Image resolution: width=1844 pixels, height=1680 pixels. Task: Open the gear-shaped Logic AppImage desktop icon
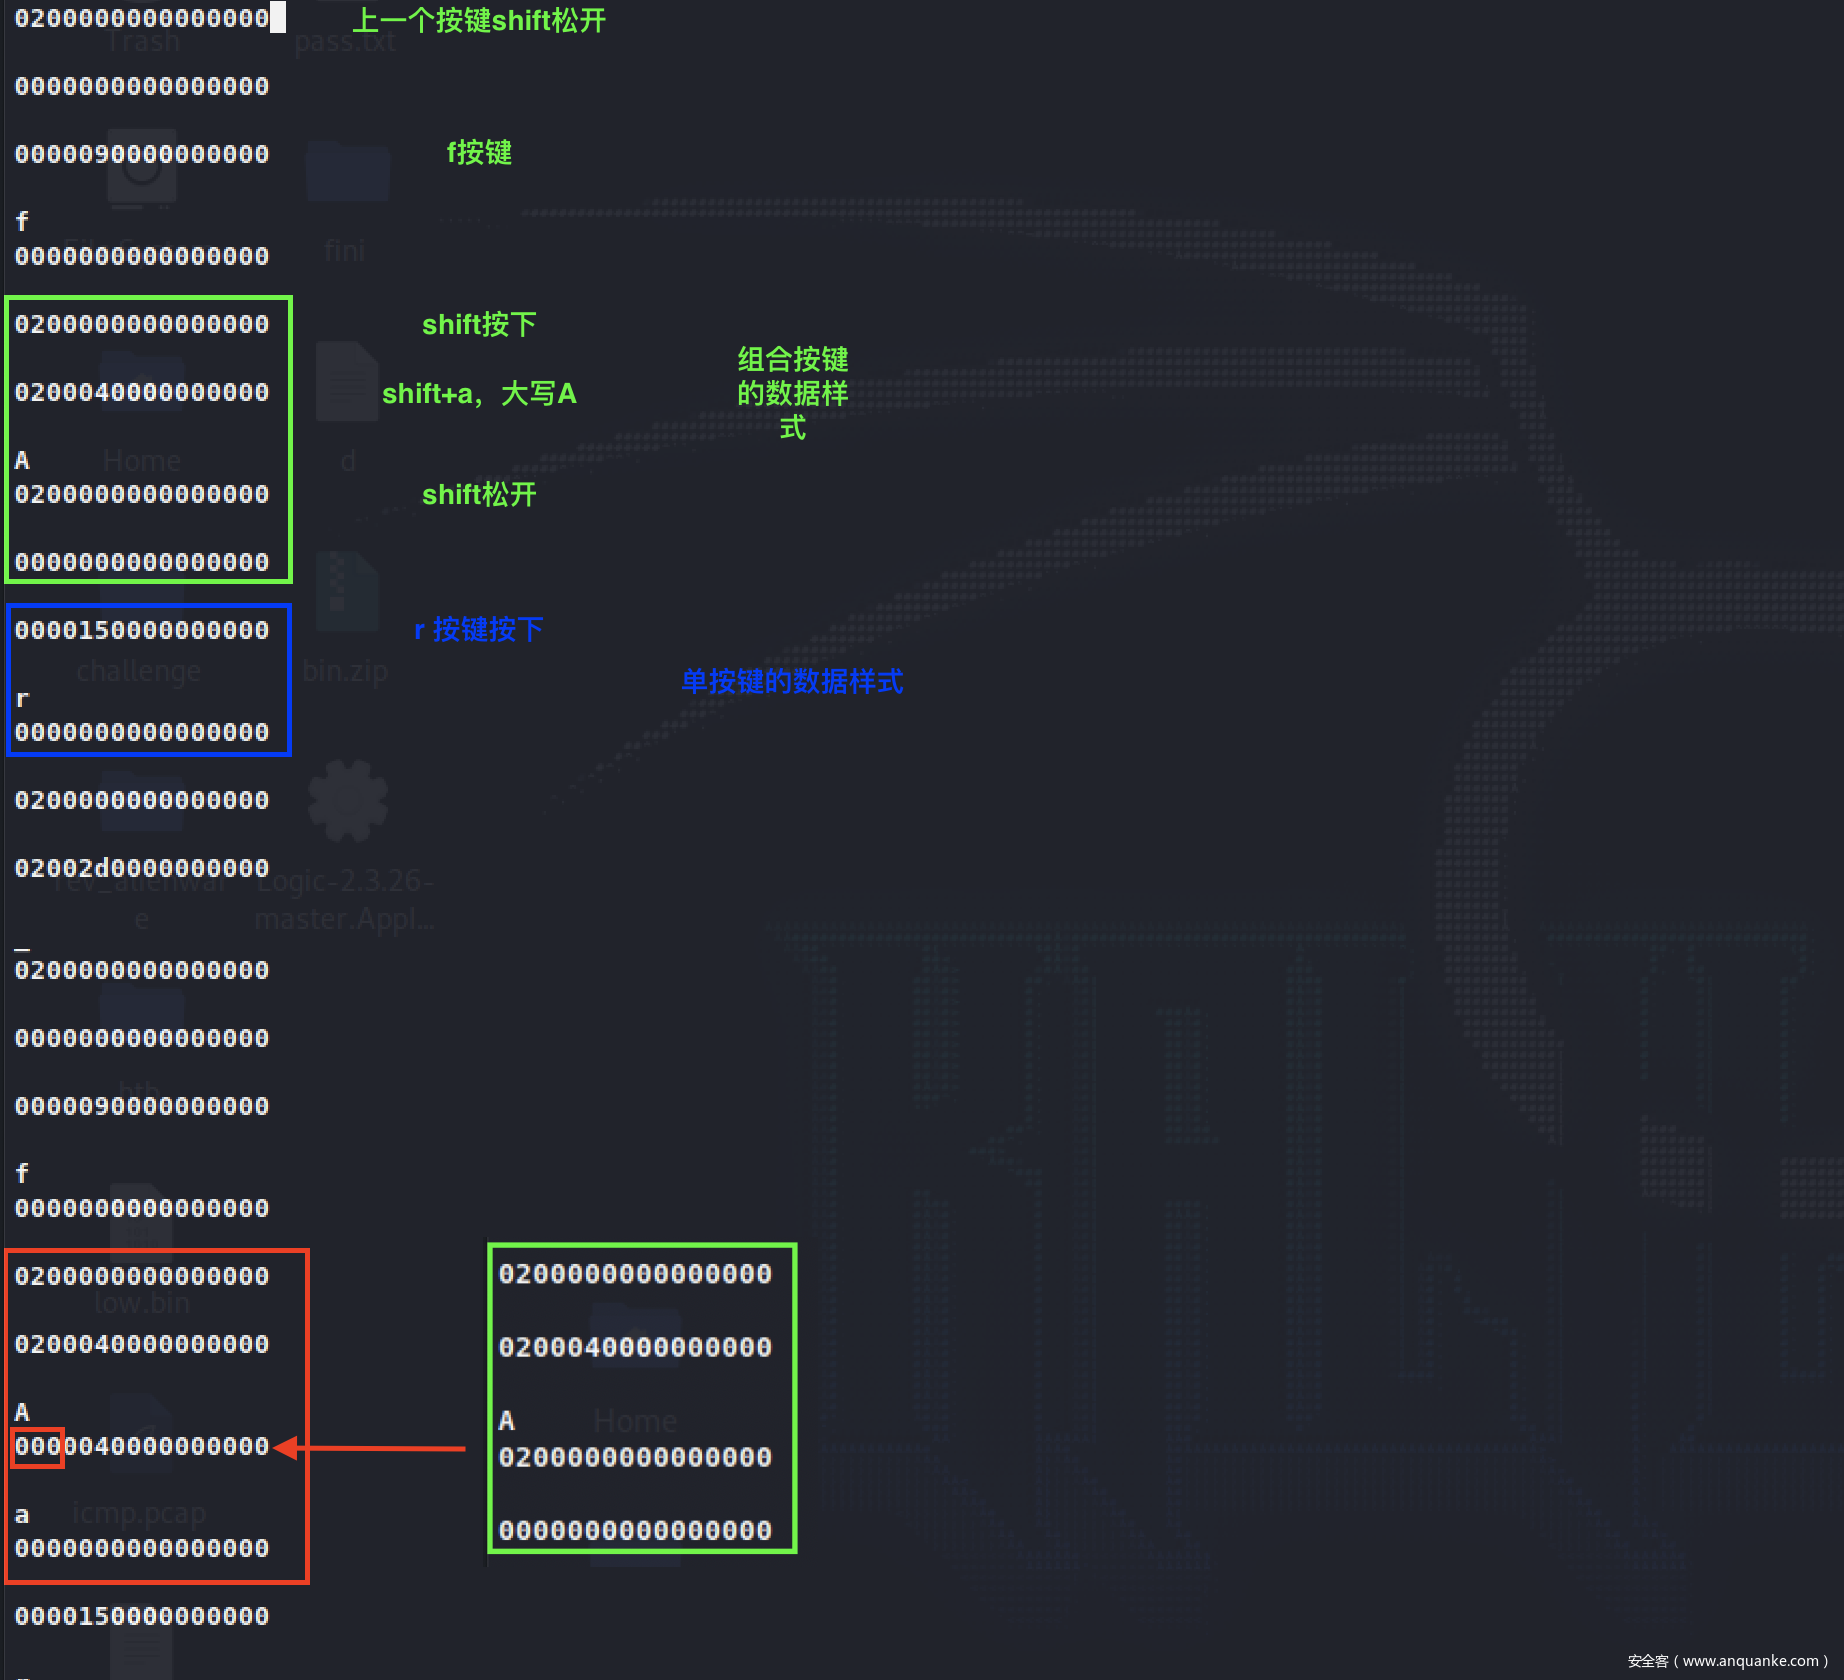pos(347,801)
